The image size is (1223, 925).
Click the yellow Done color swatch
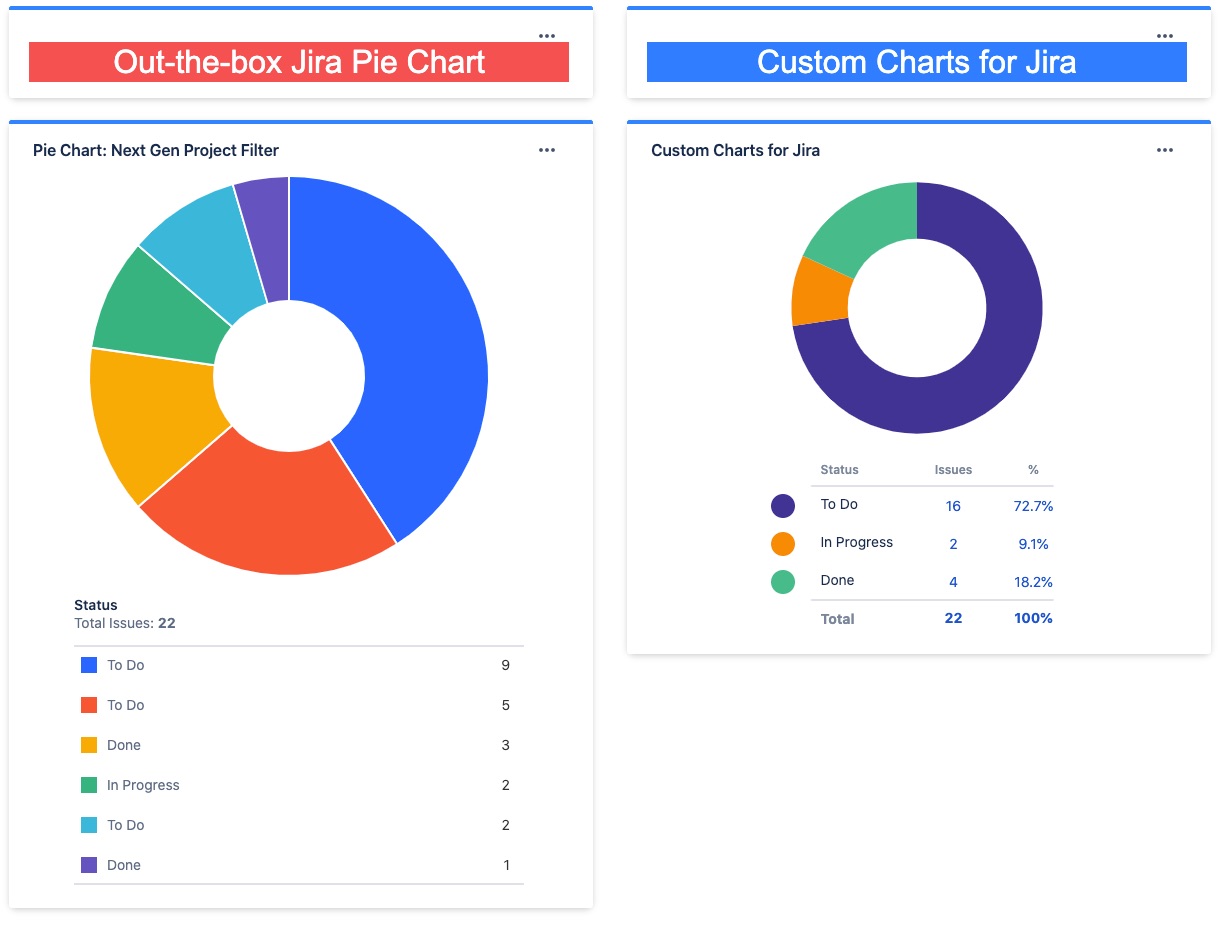tap(87, 745)
